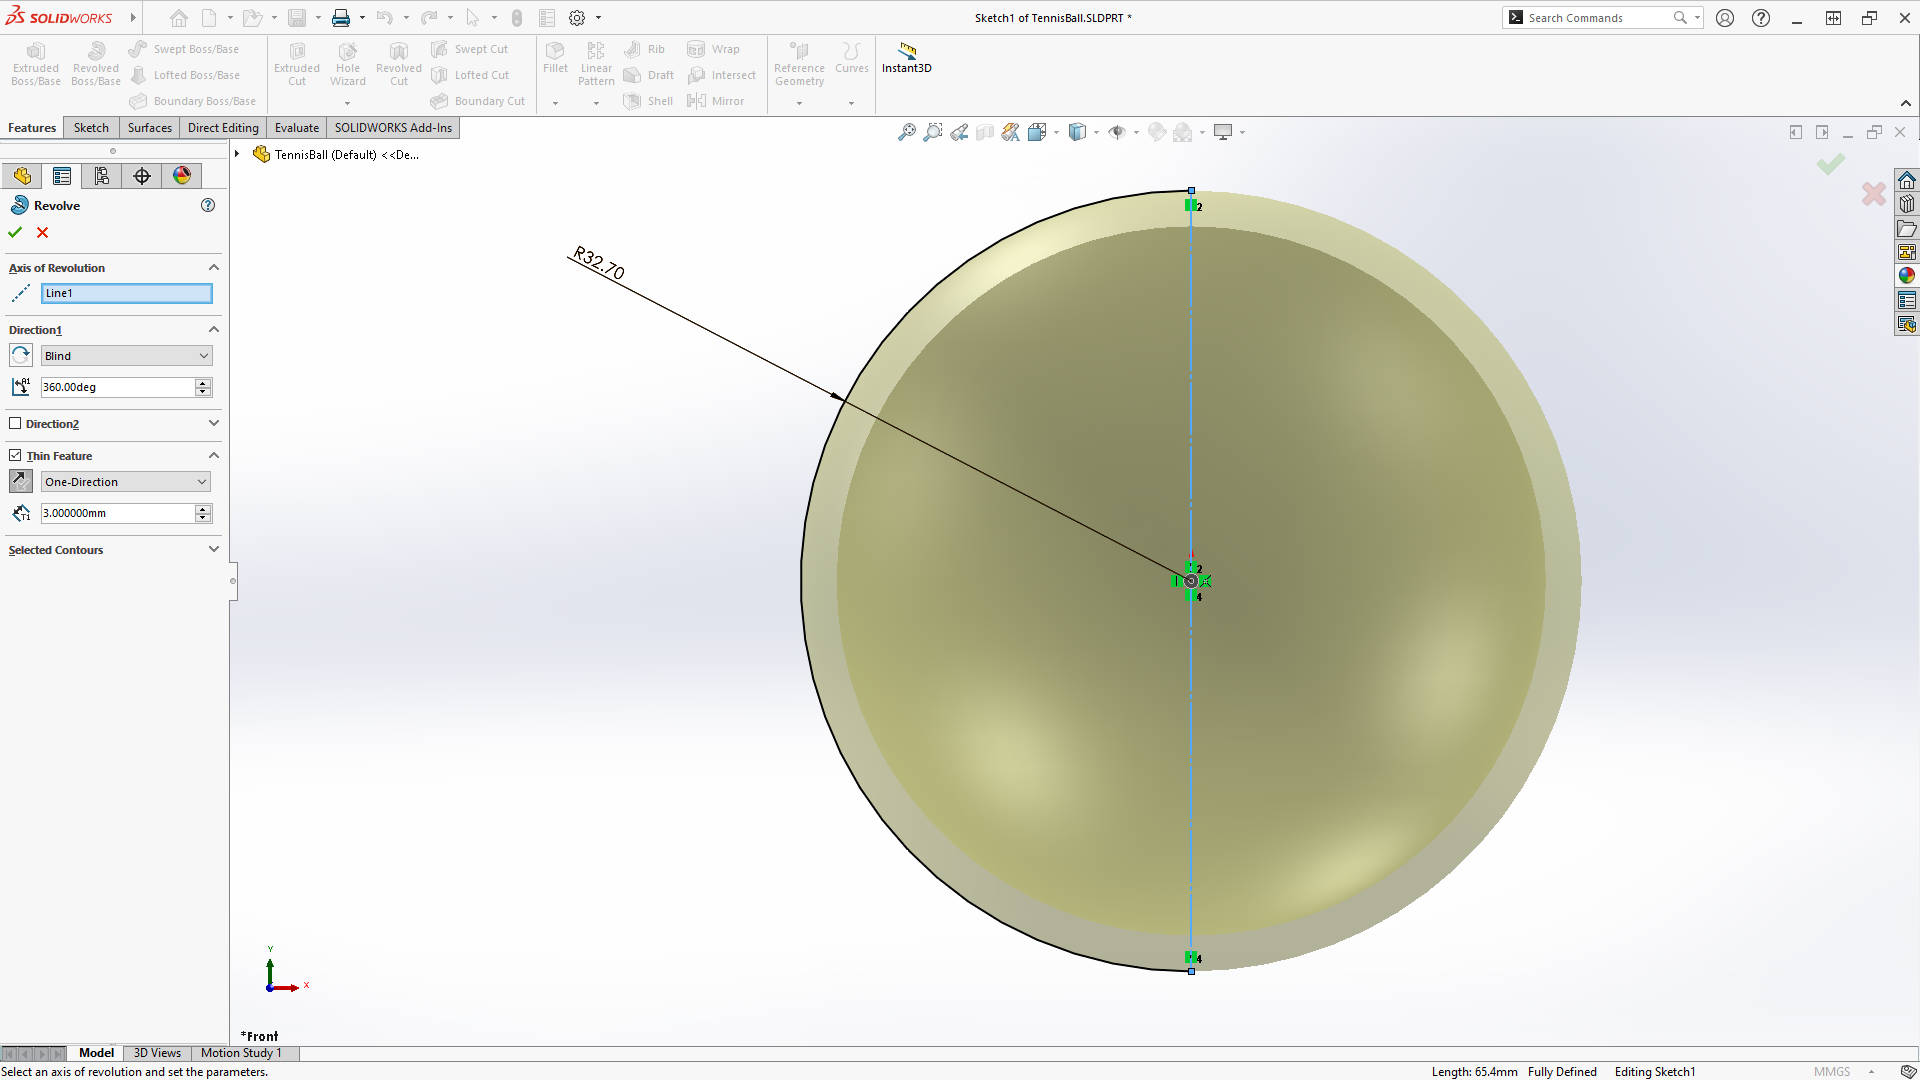This screenshot has width=1920, height=1080.
Task: Click the Reverse Direction icon next to Blind
Action: pos(20,356)
